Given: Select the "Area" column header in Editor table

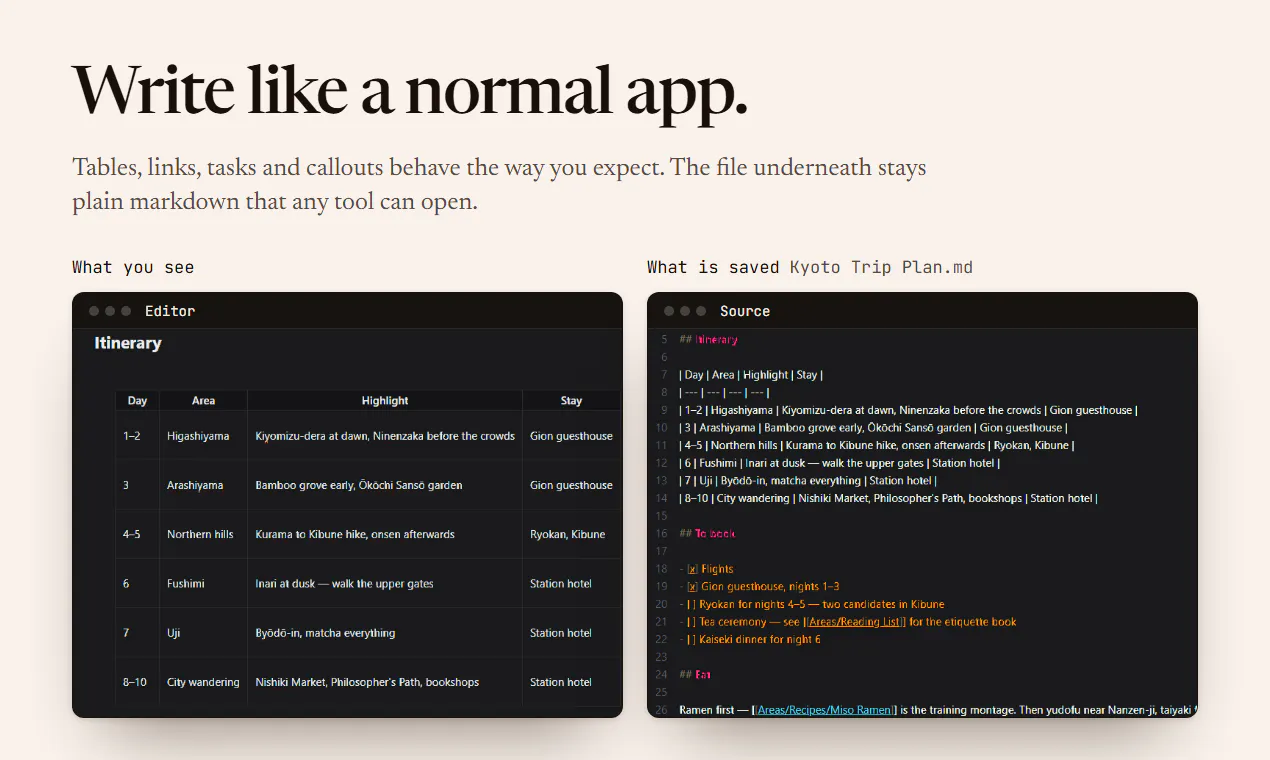Looking at the screenshot, I should 203,400.
